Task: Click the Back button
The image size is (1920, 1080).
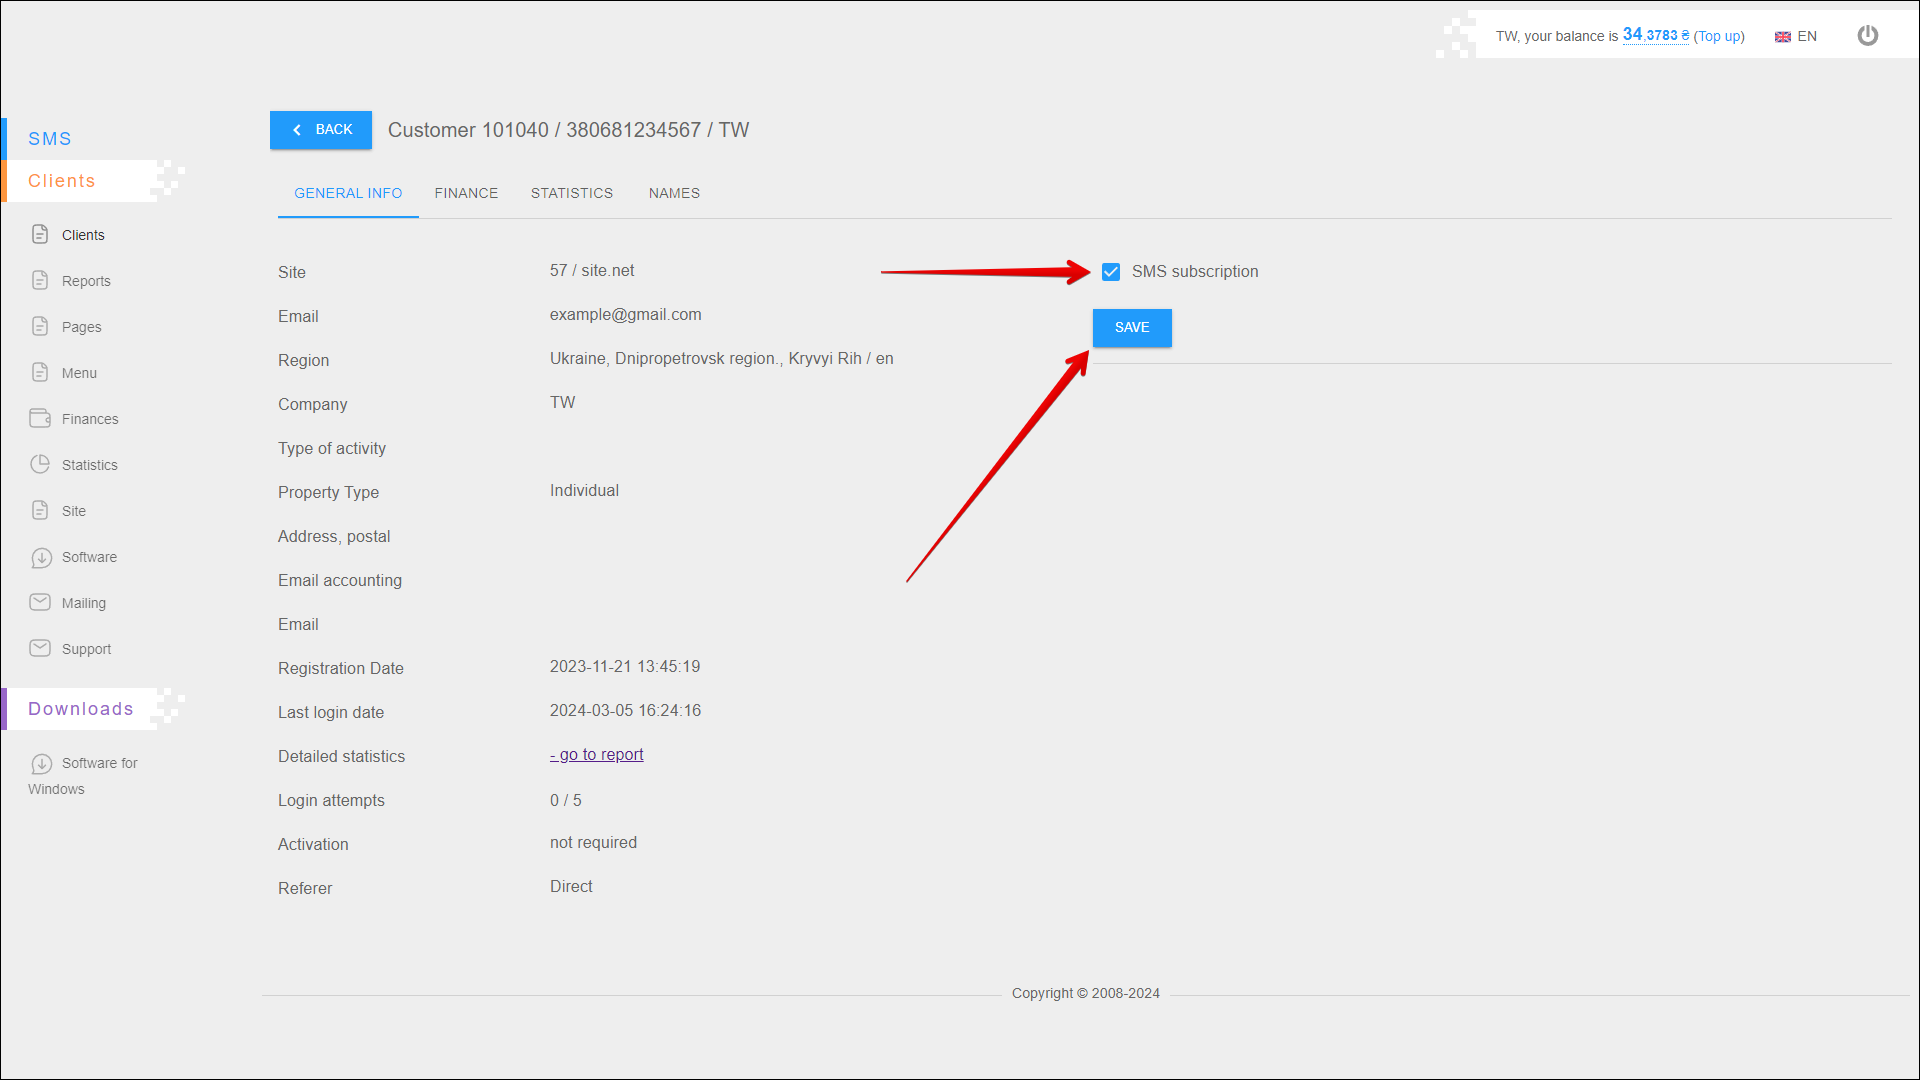Action: click(x=321, y=130)
